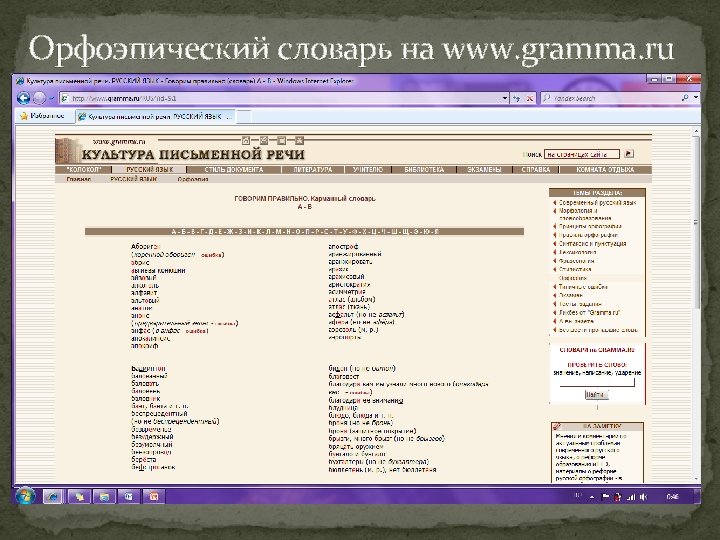
Task: Select the 'Культура письменной речи' browser tab
Action: [156, 117]
